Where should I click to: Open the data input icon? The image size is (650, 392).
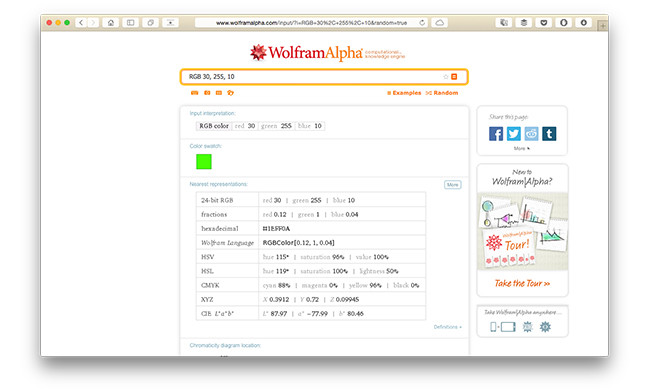pos(219,93)
